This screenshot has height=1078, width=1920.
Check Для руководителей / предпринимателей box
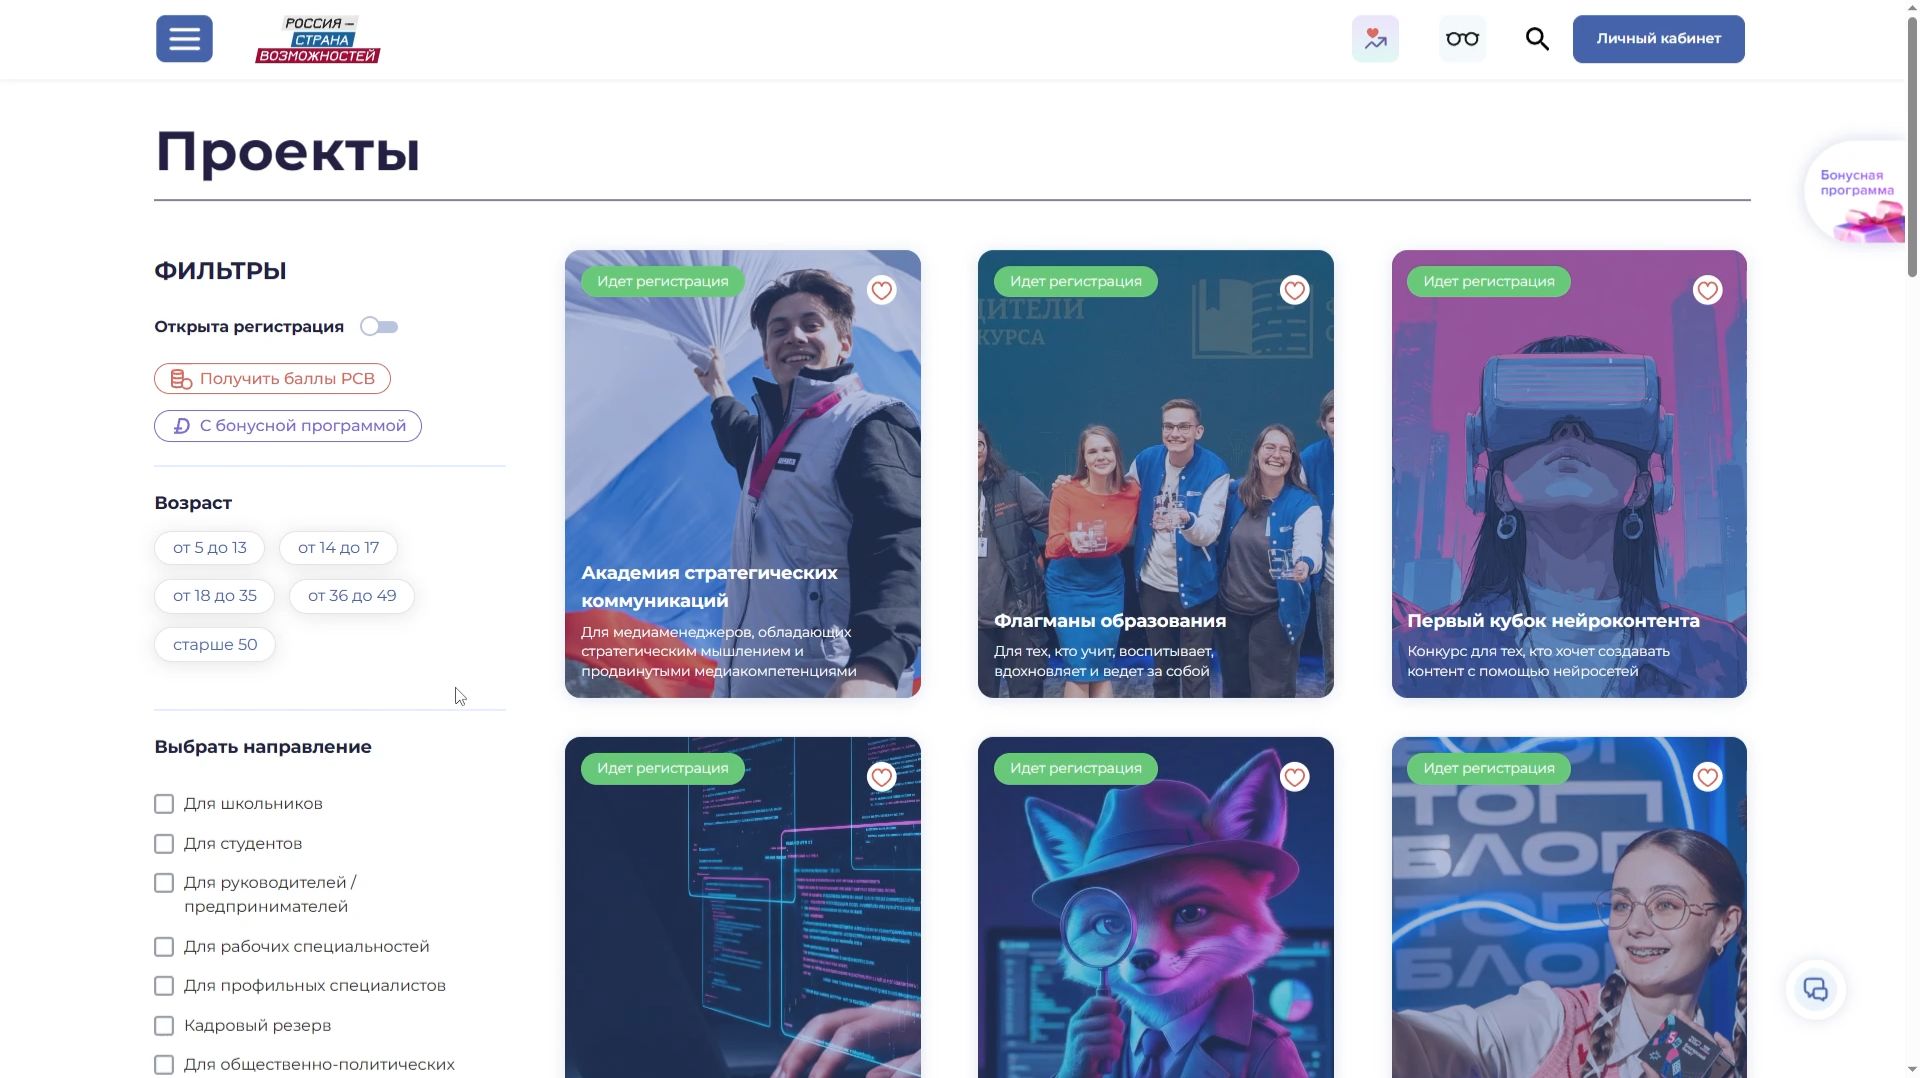click(164, 883)
